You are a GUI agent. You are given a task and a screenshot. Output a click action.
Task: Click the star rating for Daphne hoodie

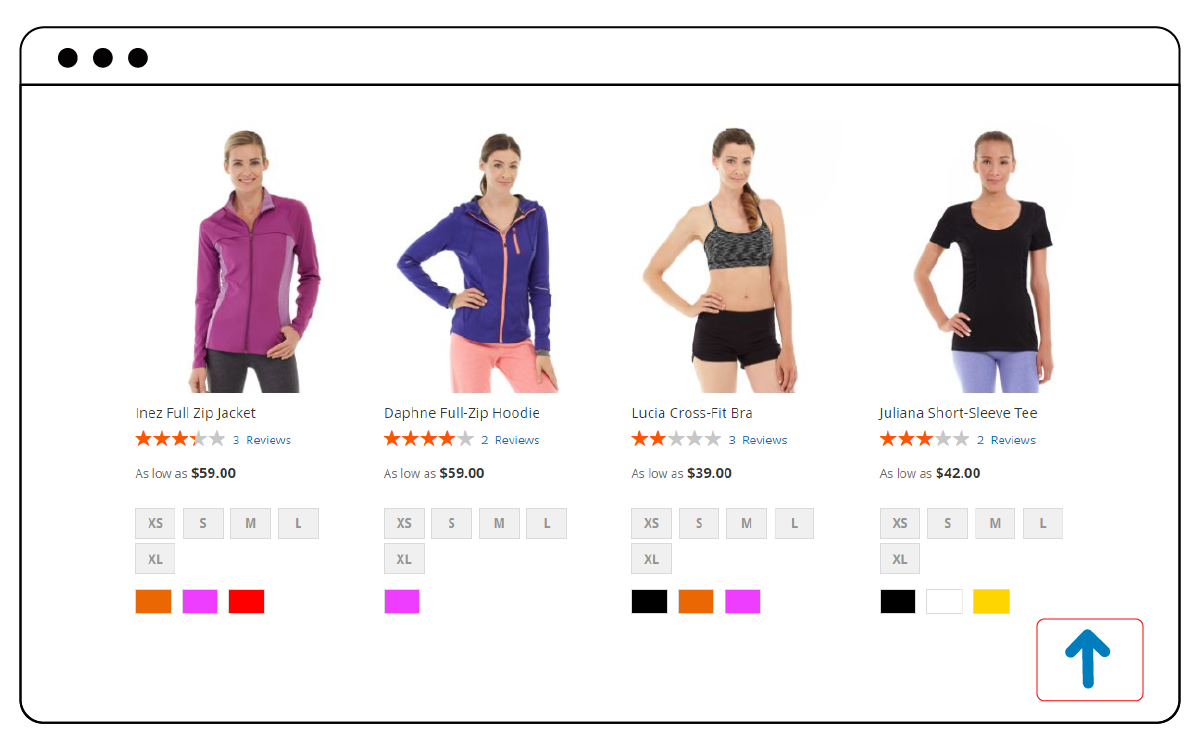[x=428, y=439]
